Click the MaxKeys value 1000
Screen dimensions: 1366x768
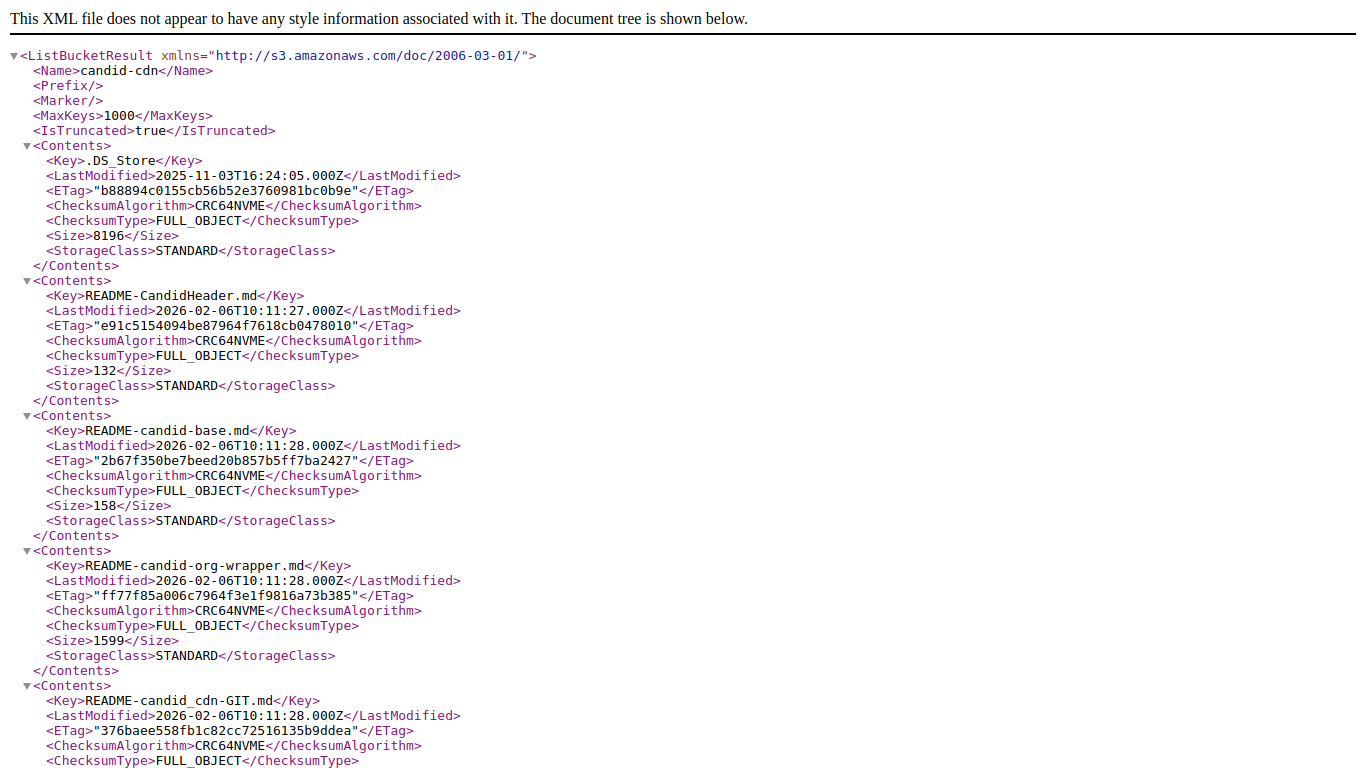click(x=119, y=116)
